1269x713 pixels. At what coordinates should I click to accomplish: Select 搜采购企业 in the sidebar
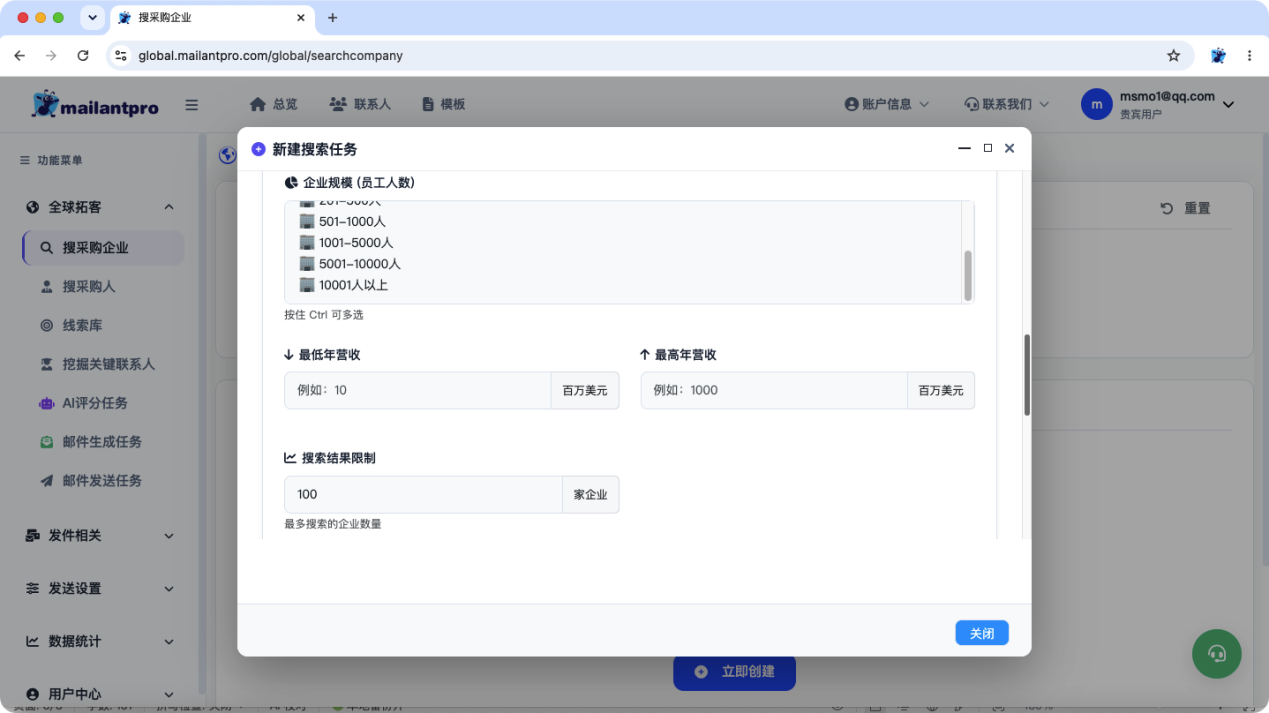(x=103, y=248)
